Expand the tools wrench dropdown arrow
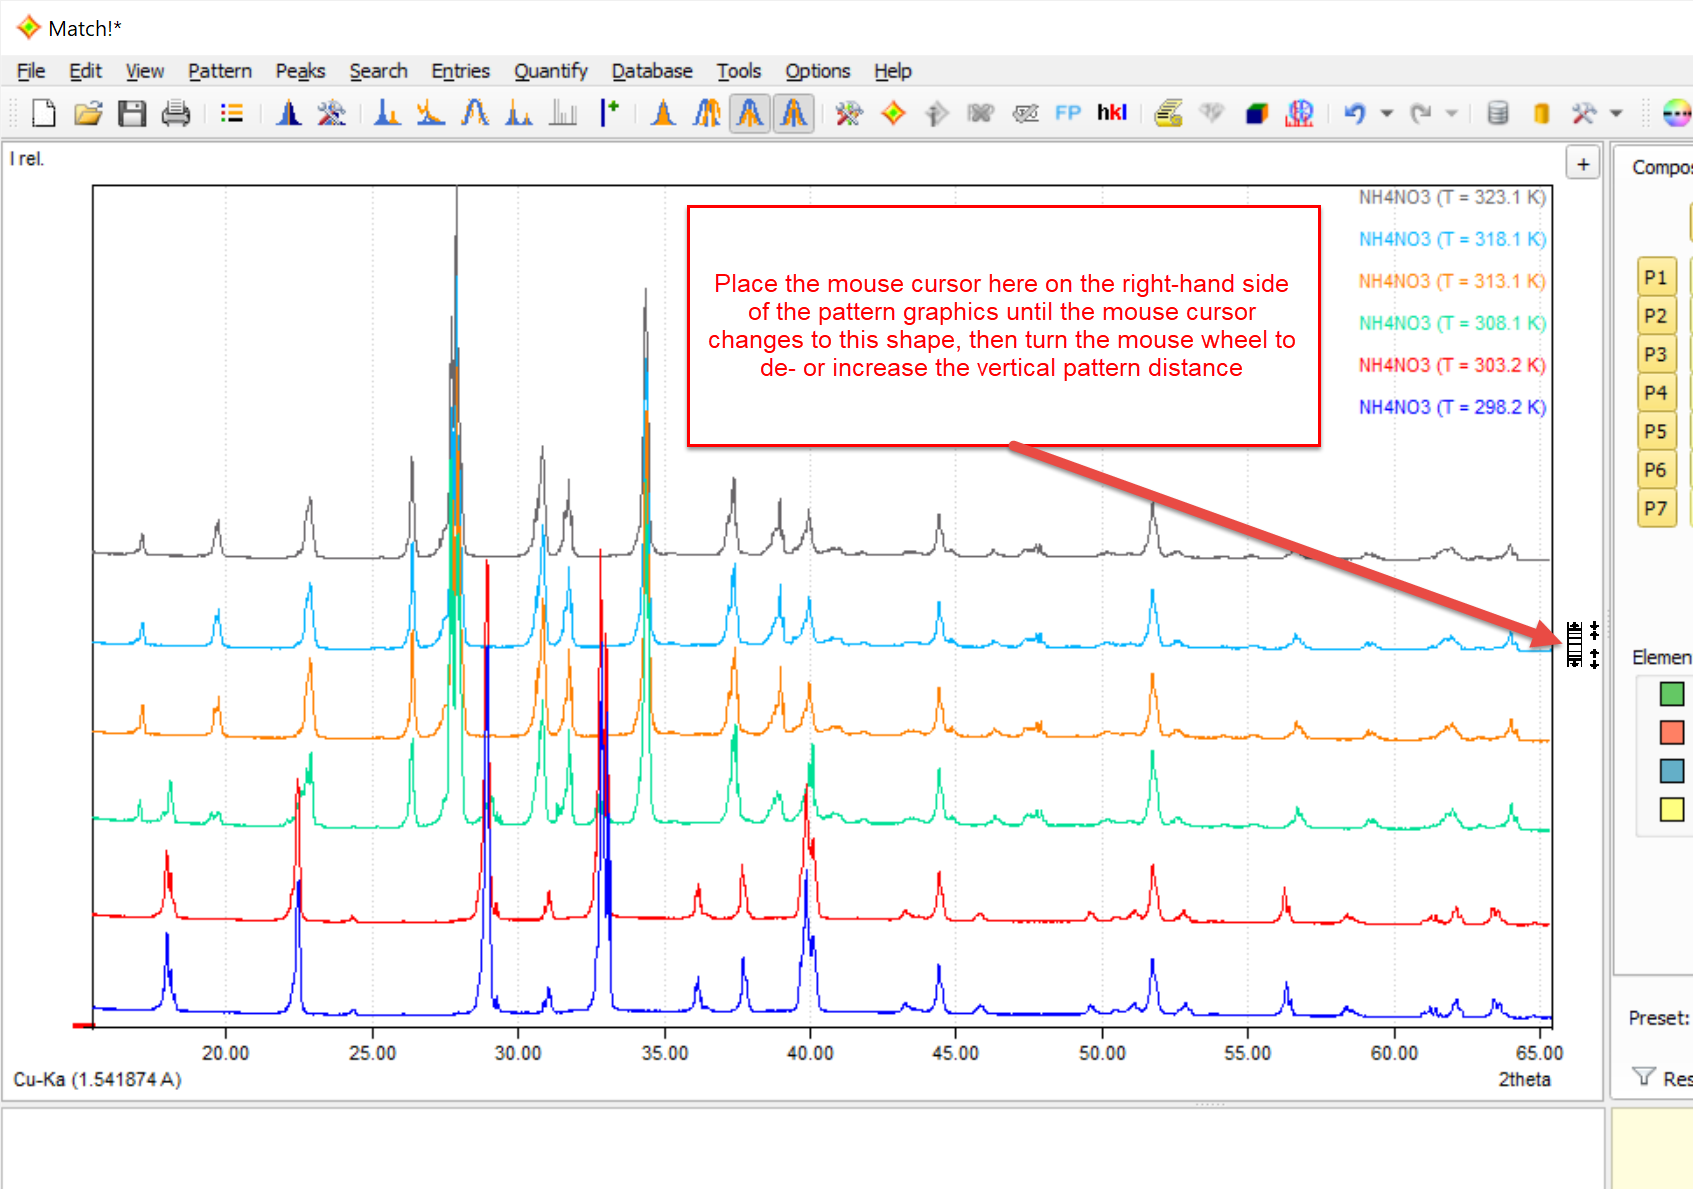Image resolution: width=1693 pixels, height=1189 pixels. click(1616, 113)
